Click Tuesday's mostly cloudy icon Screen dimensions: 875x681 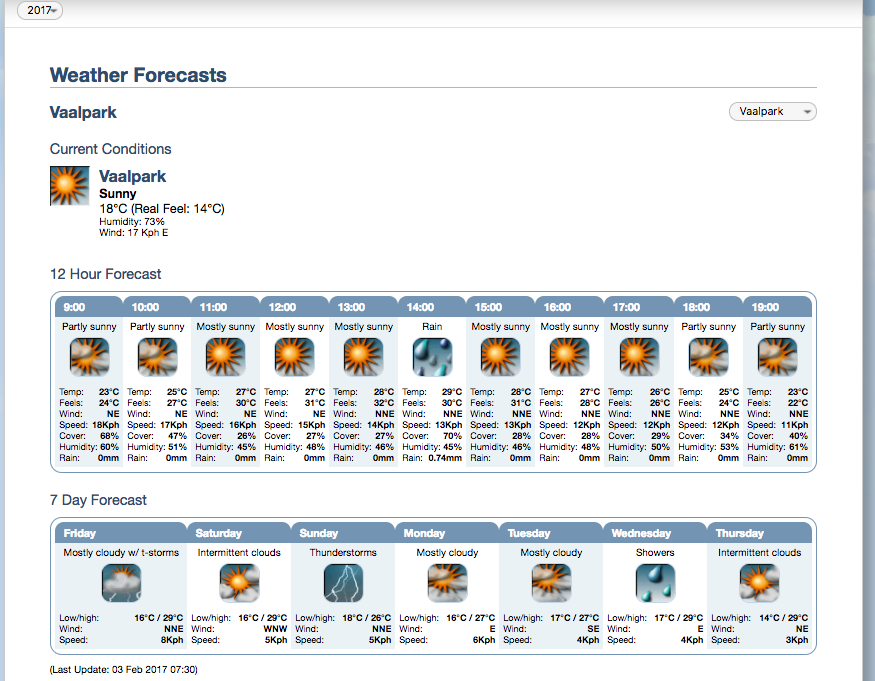point(551,583)
